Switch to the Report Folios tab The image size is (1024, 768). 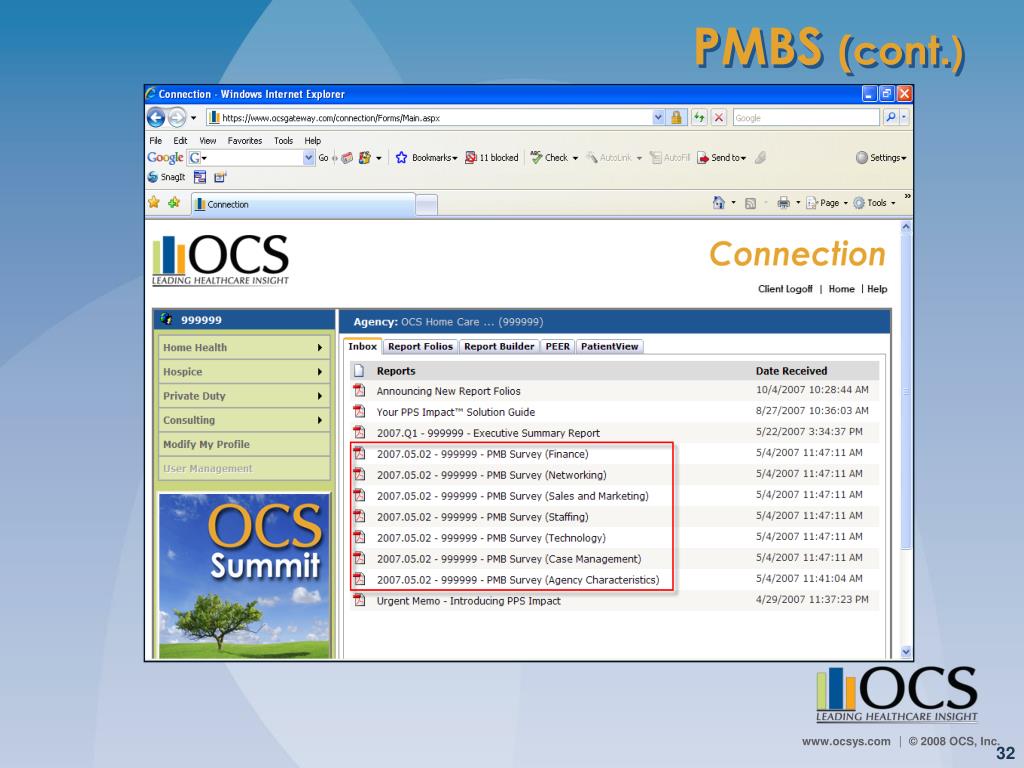(421, 346)
